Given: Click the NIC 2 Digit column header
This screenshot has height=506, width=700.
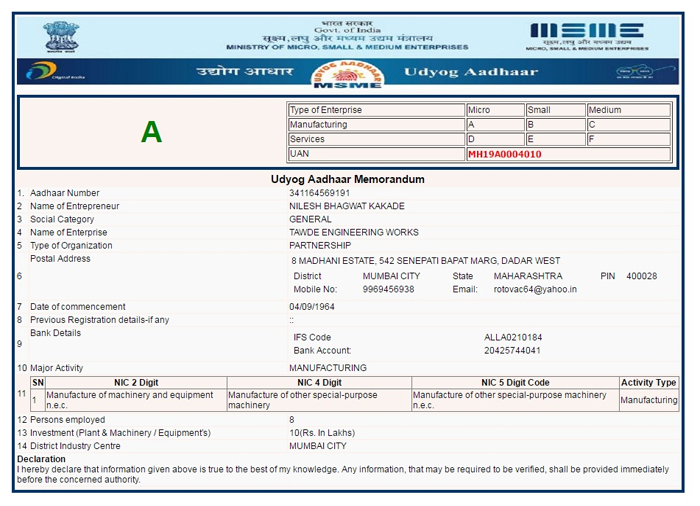Looking at the screenshot, I should click(136, 383).
